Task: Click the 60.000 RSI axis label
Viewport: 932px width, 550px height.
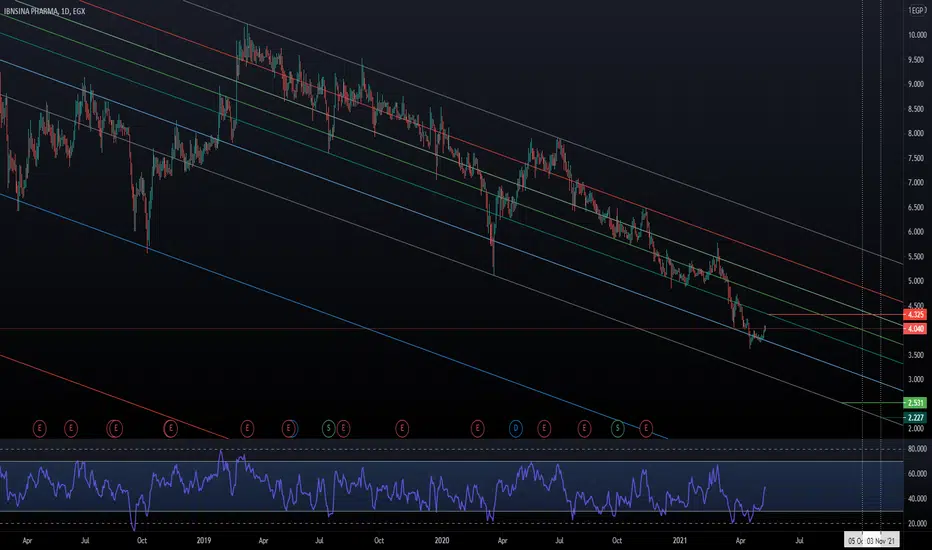Action: coord(917,474)
